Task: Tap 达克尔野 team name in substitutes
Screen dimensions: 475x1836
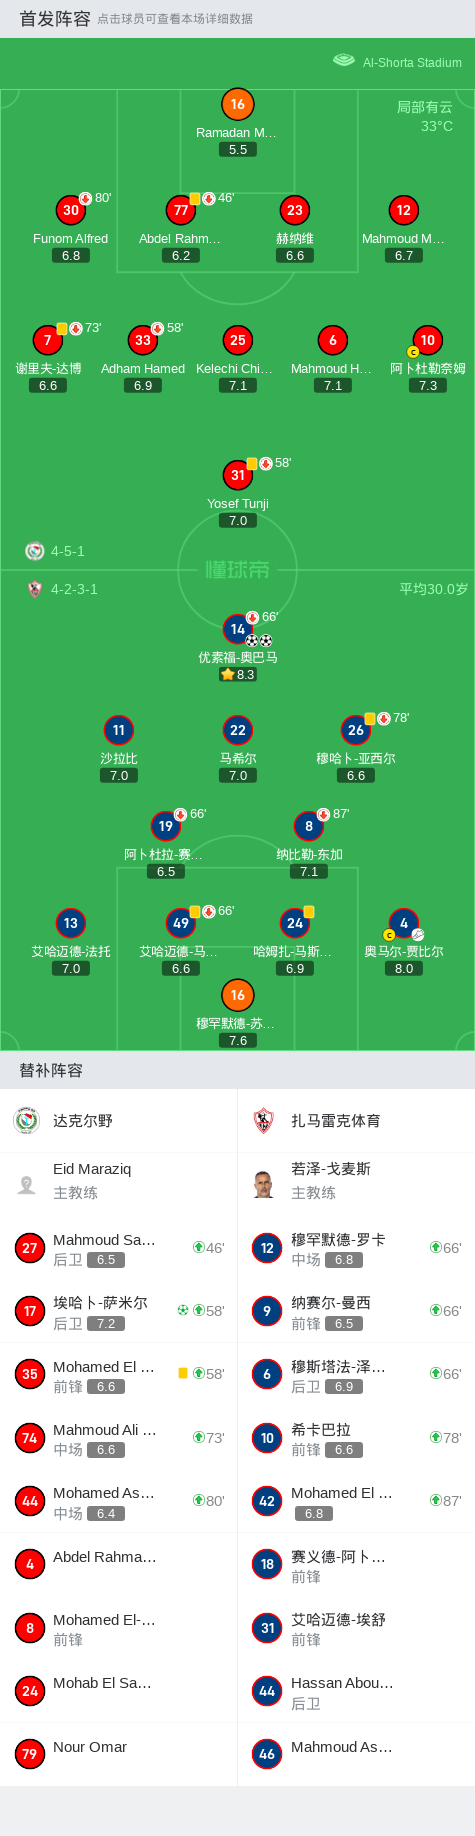Action: [x=83, y=1121]
